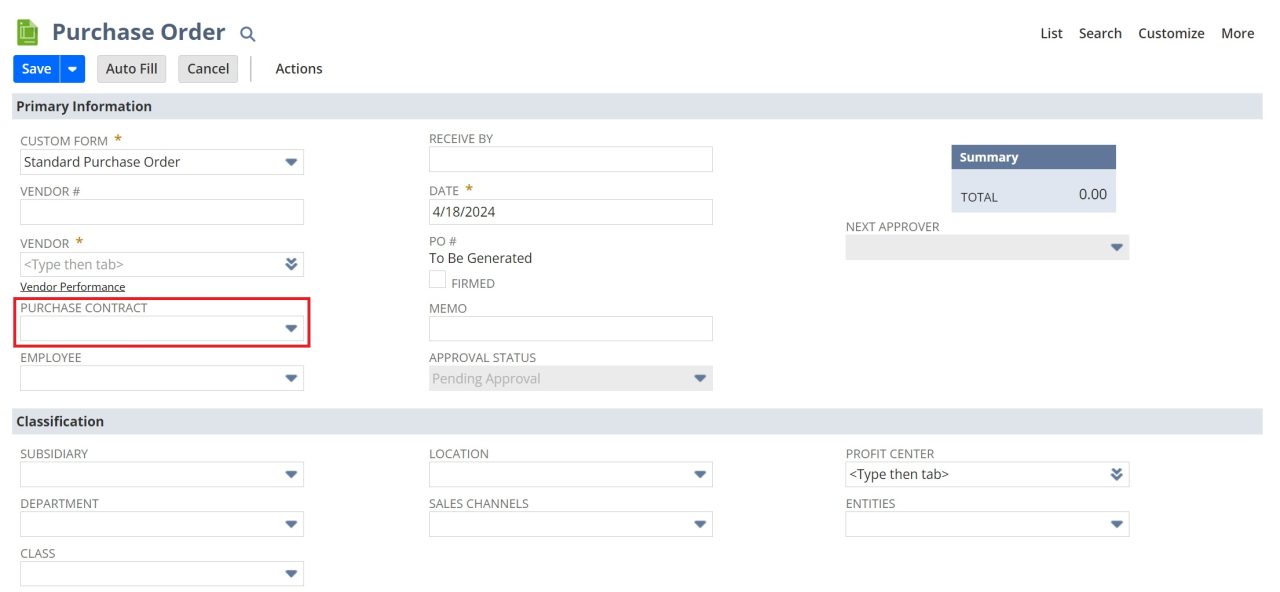Screen dimensions: 1280x592
Task: Expand the Vendor lookup double-chevron
Action: [292, 264]
